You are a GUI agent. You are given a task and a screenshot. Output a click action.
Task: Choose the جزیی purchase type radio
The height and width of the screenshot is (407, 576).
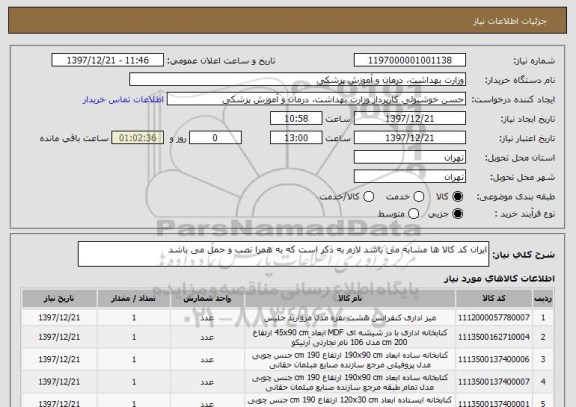(457, 214)
